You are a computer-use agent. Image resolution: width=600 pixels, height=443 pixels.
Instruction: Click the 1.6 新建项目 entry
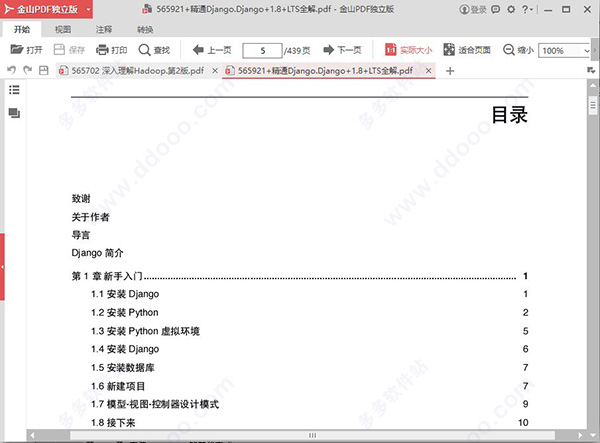pyautogui.click(x=118, y=386)
